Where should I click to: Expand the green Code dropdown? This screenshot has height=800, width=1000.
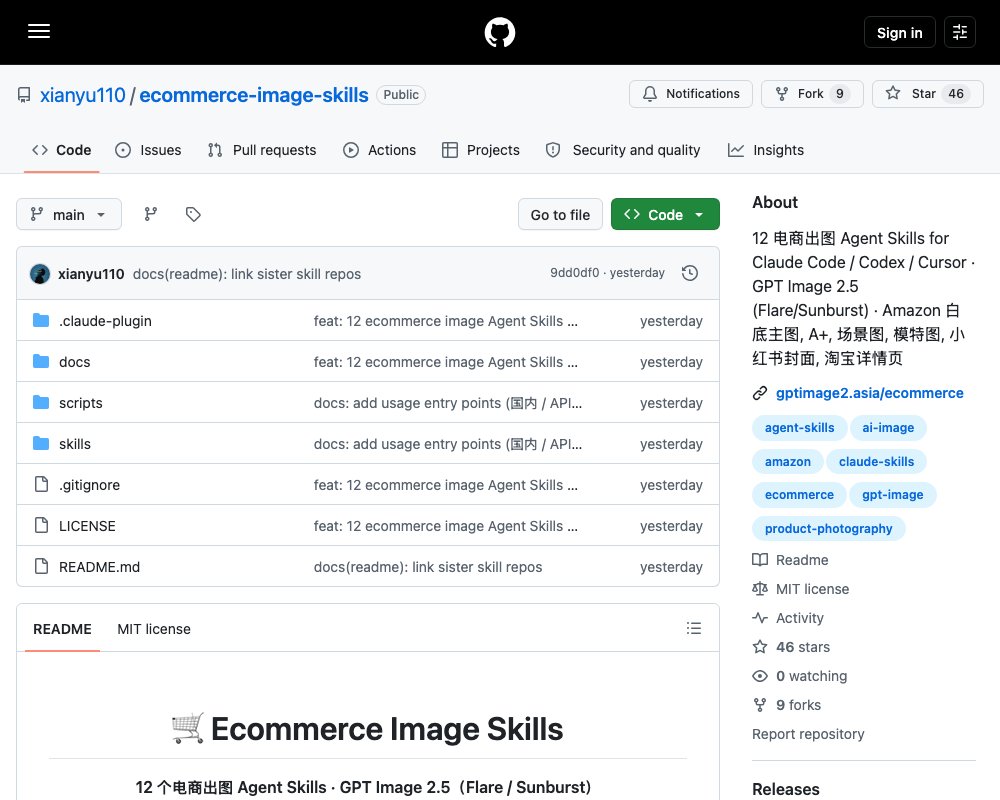coord(665,214)
